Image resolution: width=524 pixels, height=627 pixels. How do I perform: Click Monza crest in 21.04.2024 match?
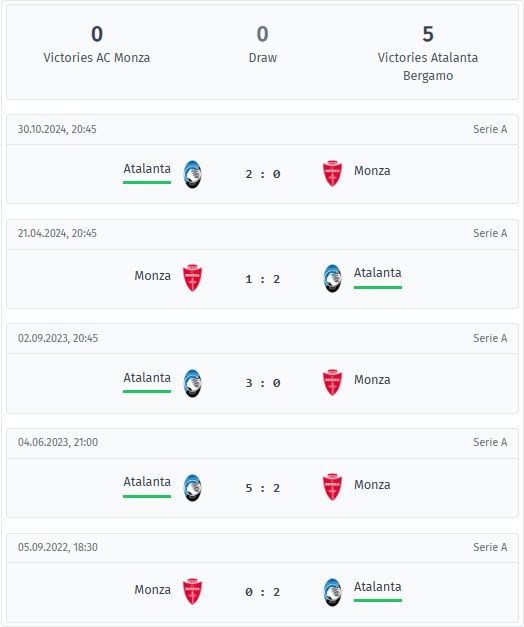[192, 278]
